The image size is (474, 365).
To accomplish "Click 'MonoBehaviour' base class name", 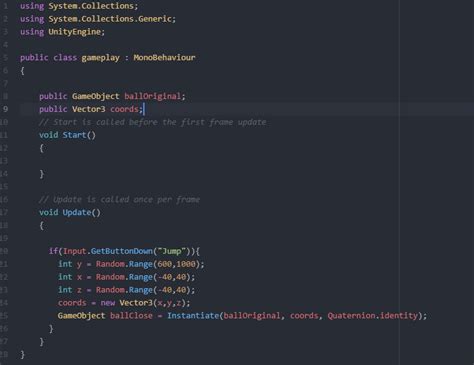I will (164, 58).
